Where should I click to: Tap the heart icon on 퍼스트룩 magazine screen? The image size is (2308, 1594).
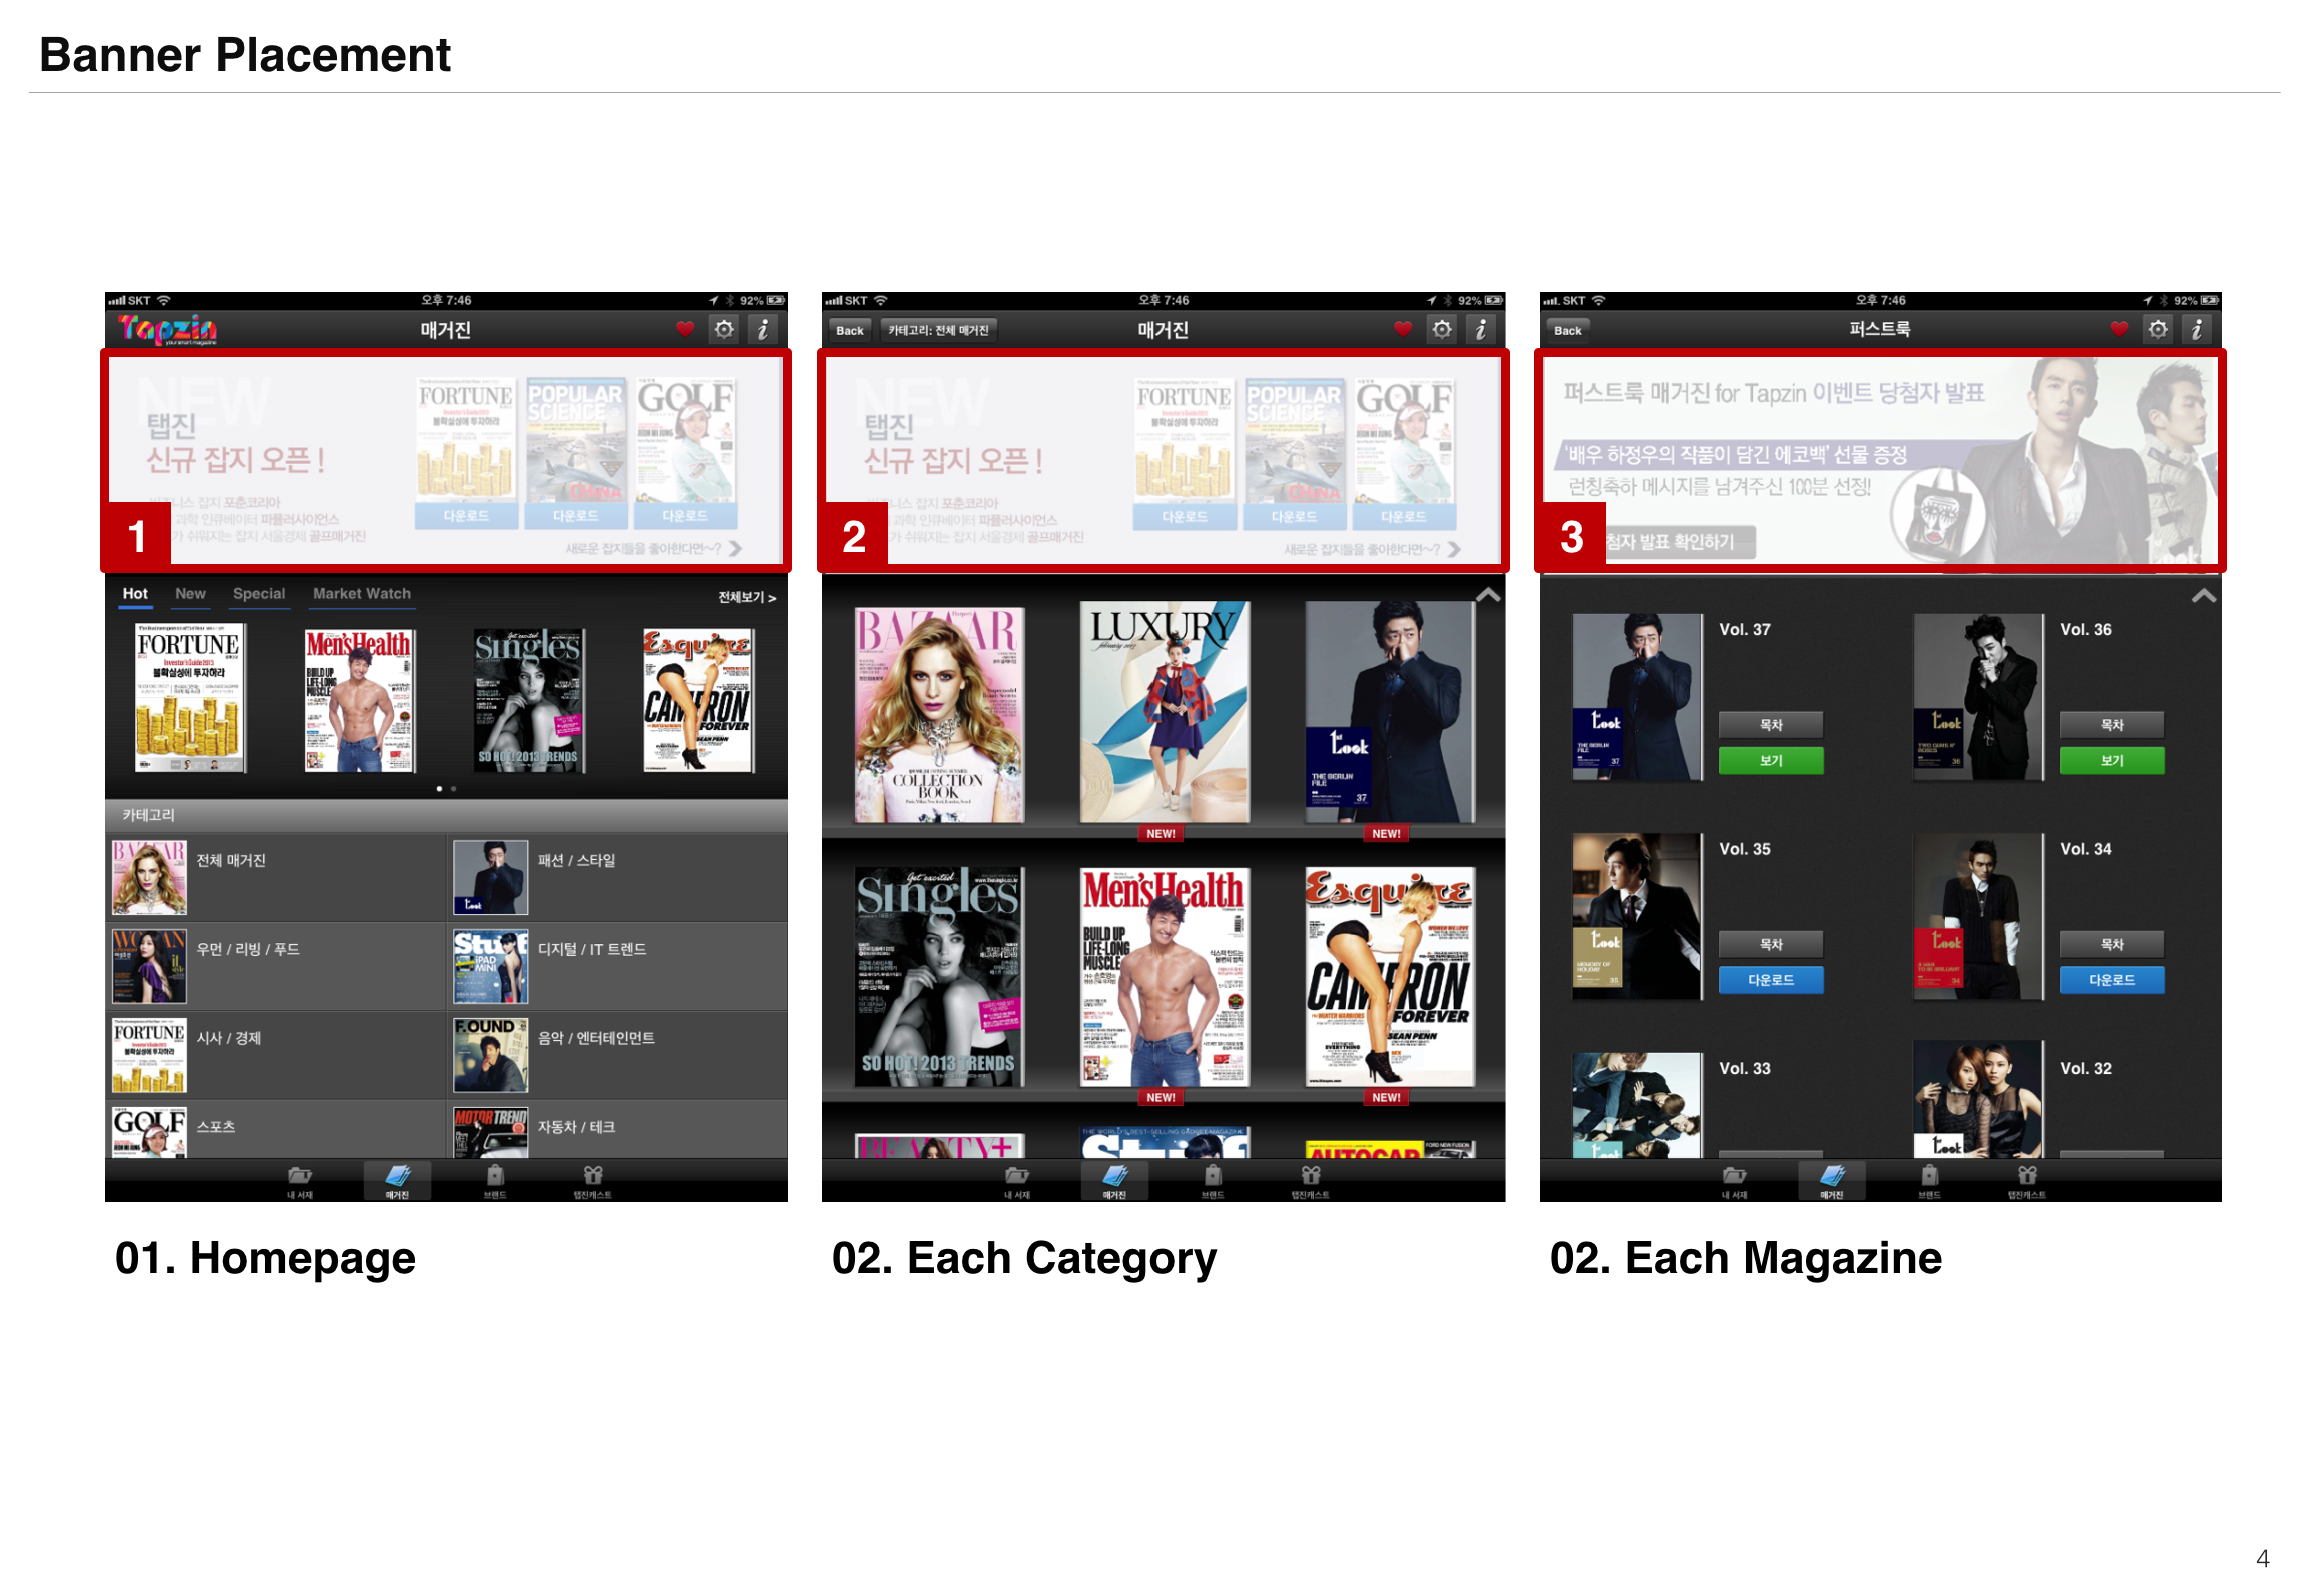point(2119,329)
